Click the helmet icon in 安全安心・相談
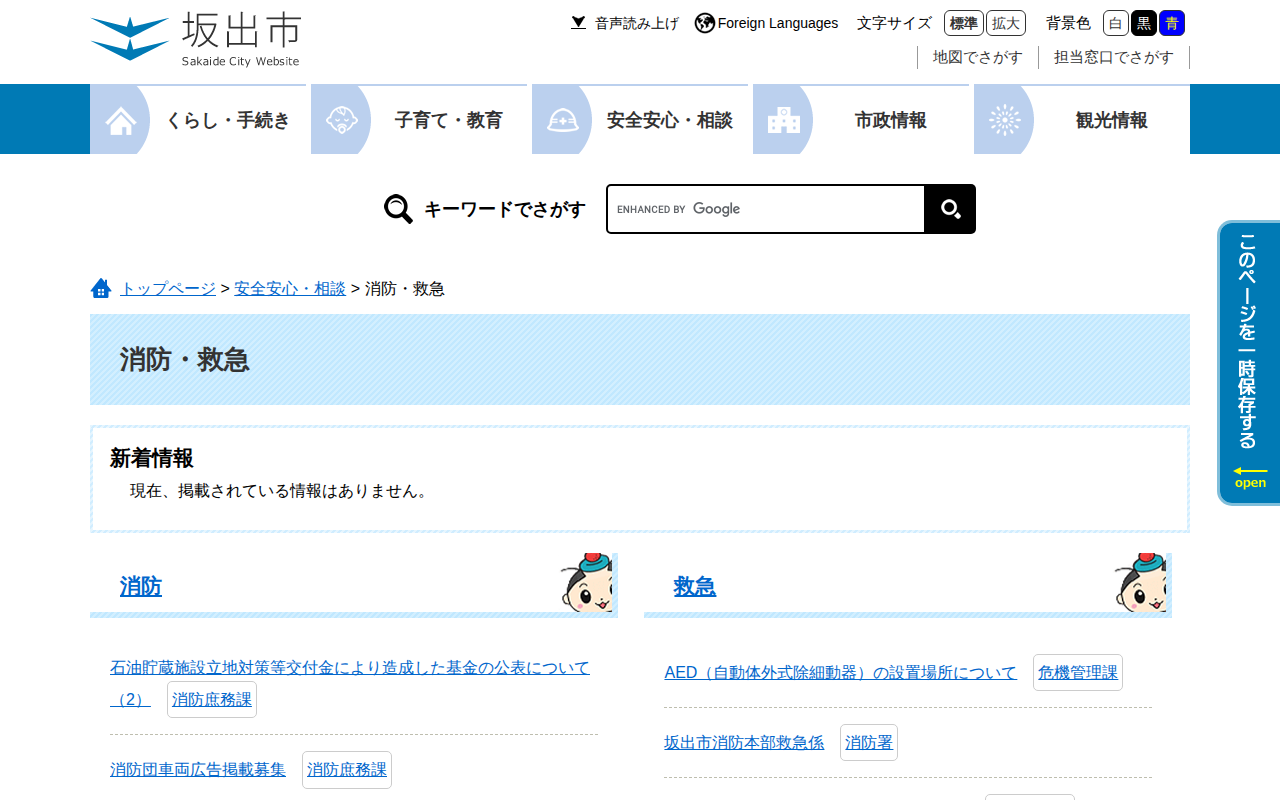Image resolution: width=1280 pixels, height=800 pixels. pos(563,120)
